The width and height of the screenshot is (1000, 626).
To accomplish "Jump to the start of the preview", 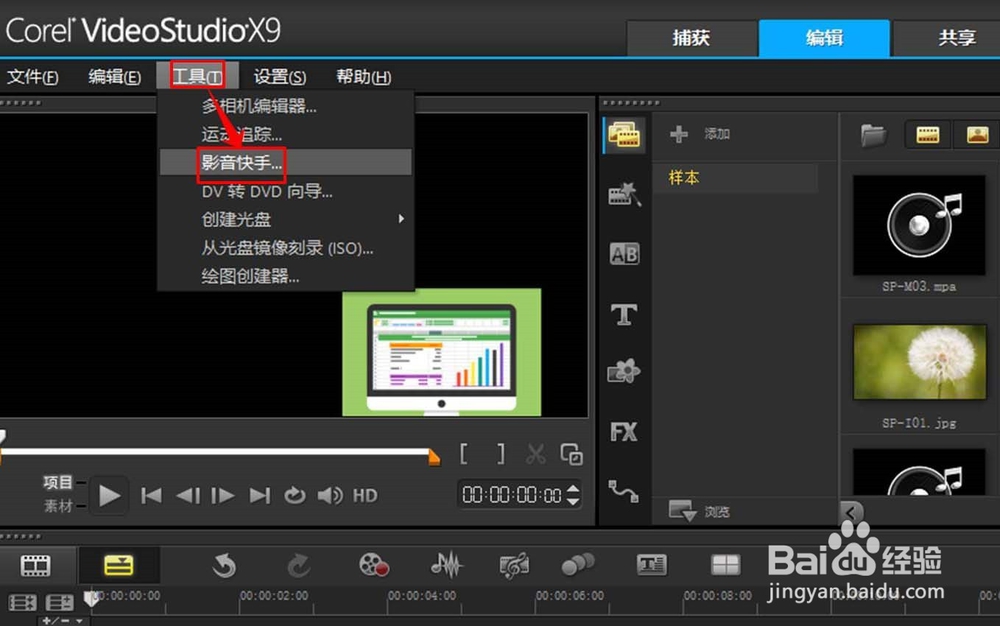I will tap(151, 495).
